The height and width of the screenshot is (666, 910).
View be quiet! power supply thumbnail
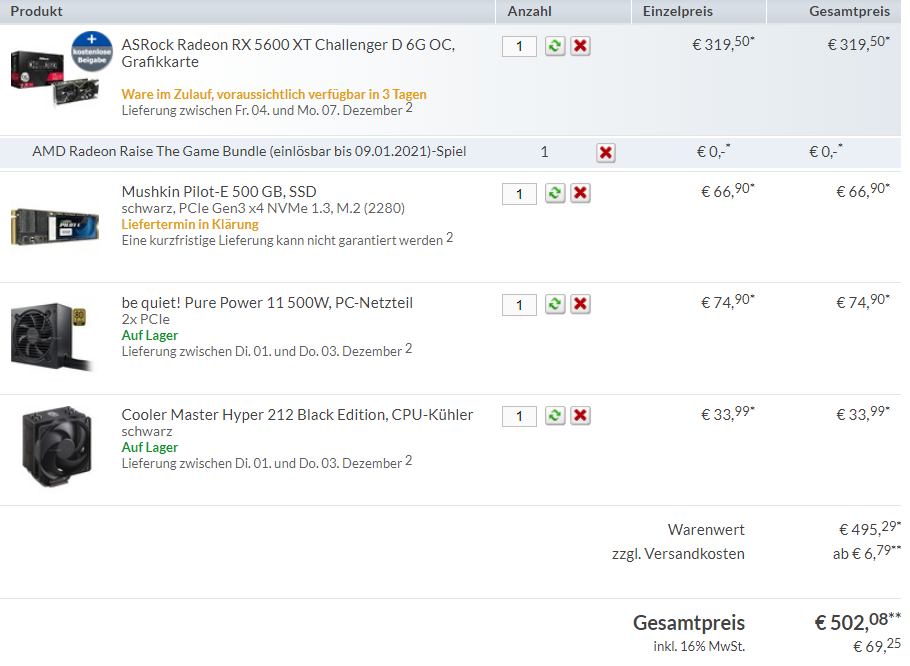(52, 336)
